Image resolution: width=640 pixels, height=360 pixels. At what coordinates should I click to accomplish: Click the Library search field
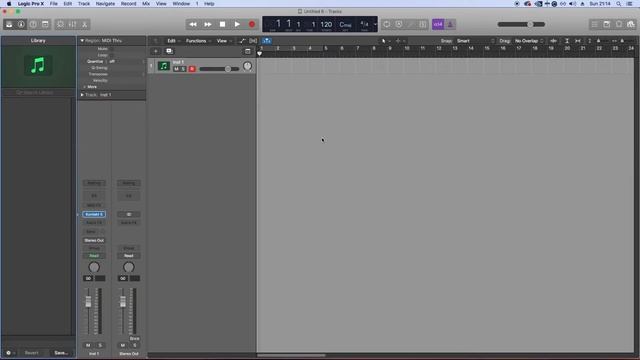click(x=38, y=93)
